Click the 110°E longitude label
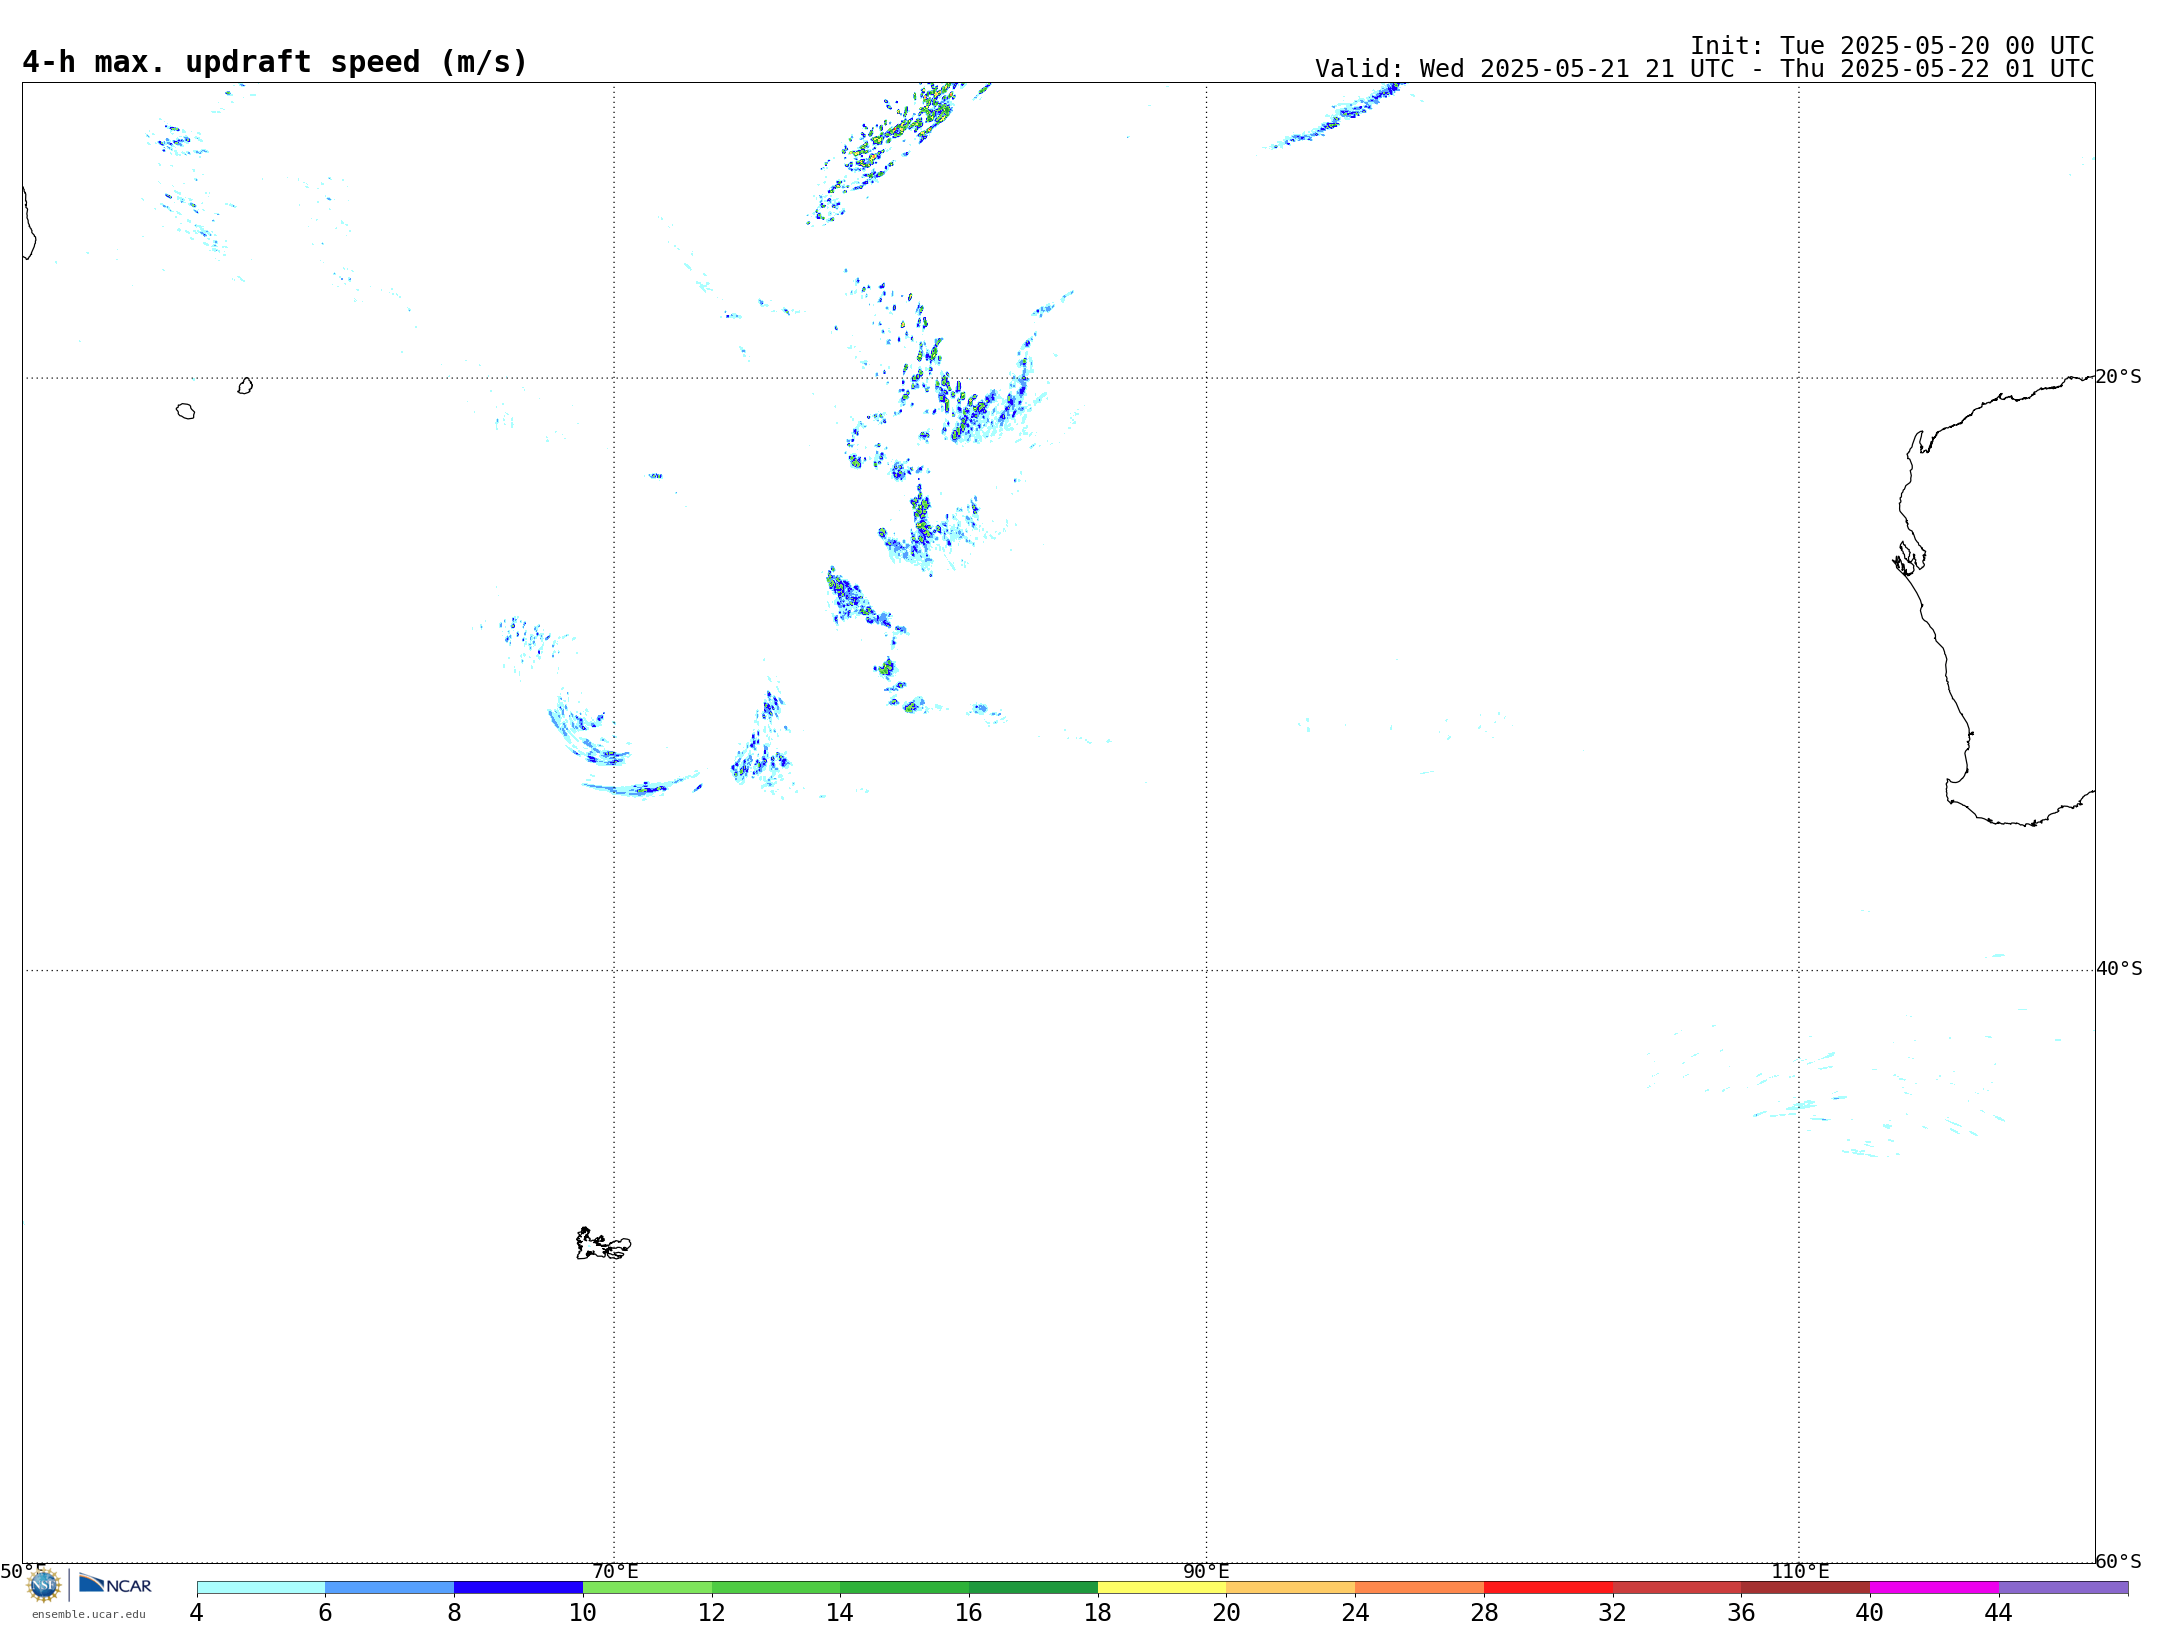The height and width of the screenshot is (1626, 2160). click(1800, 1571)
